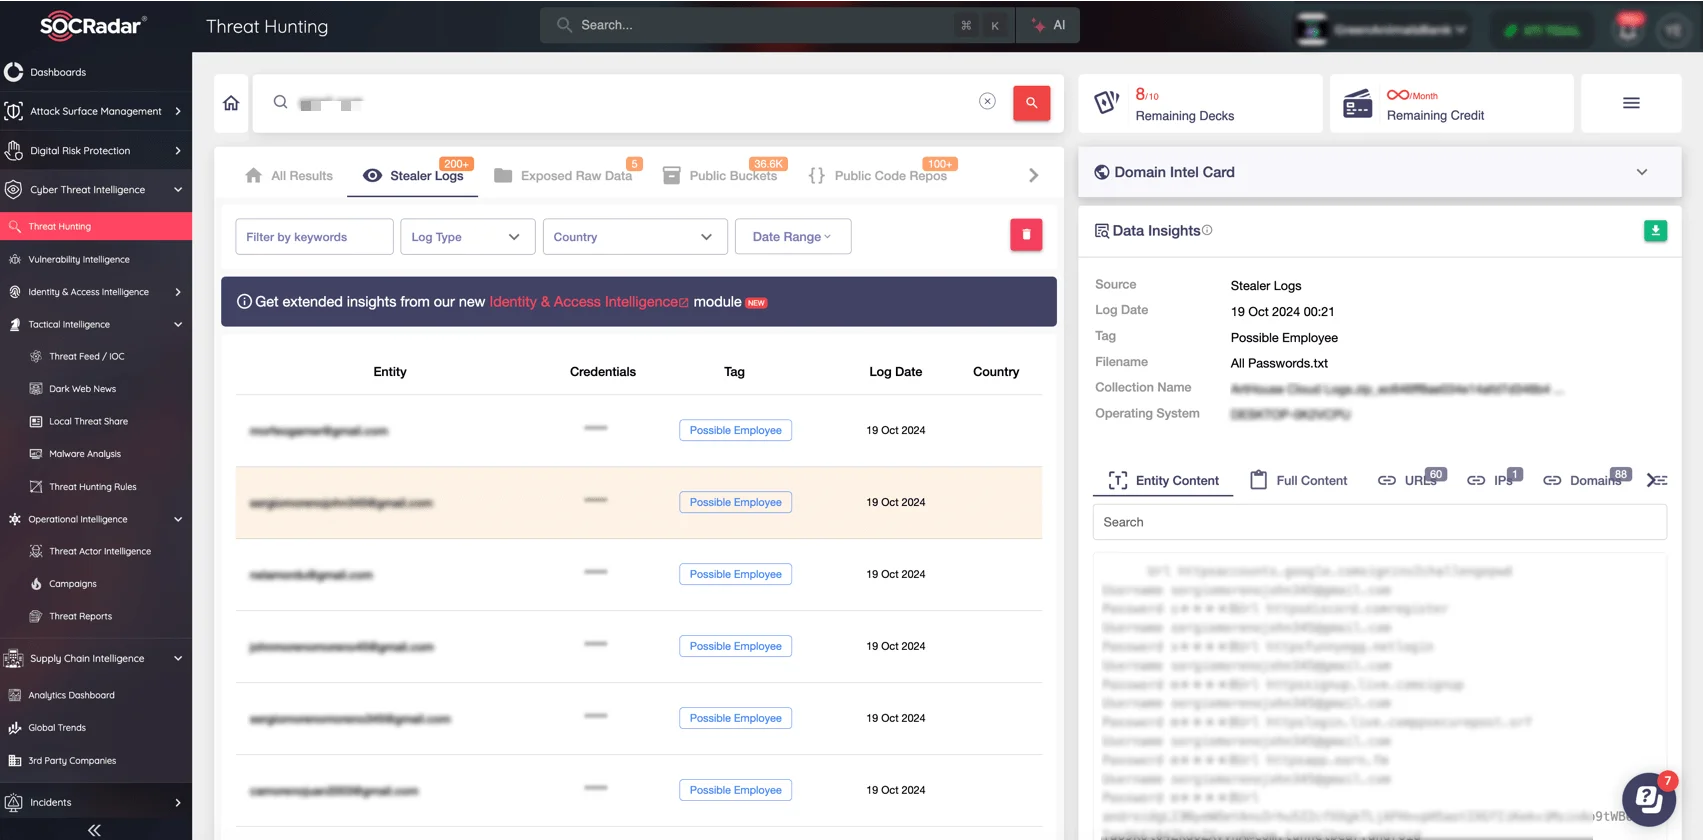The height and width of the screenshot is (840, 1703).
Task: Click red search magnifier button
Action: pos(1031,102)
